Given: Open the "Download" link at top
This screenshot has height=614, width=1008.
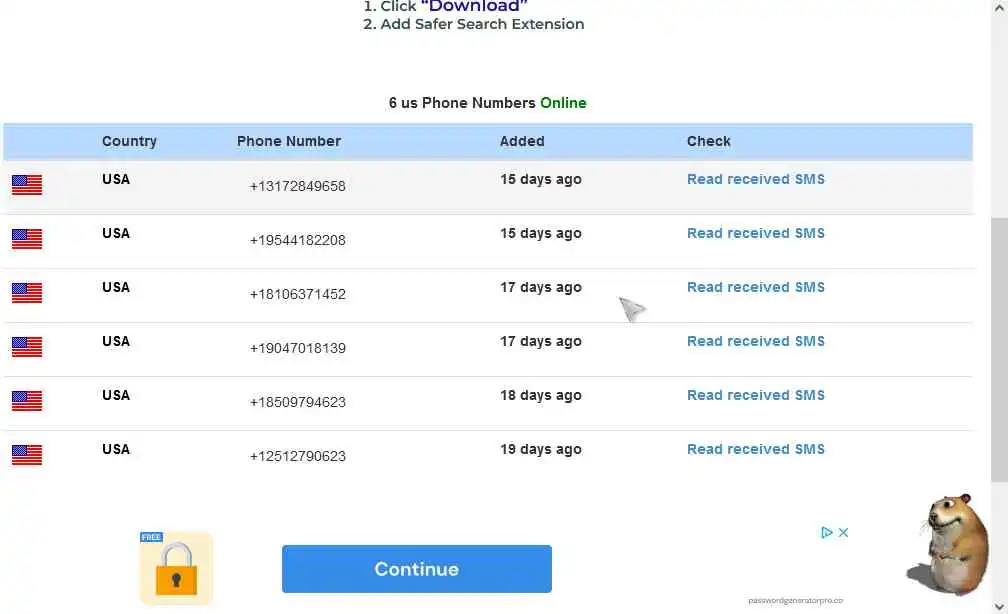Looking at the screenshot, I should tap(474, 7).
